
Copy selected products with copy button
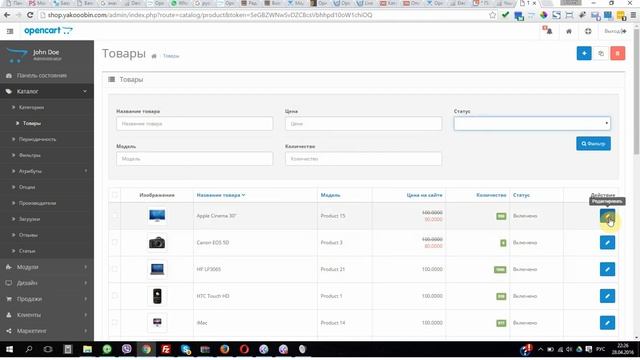(x=601, y=53)
